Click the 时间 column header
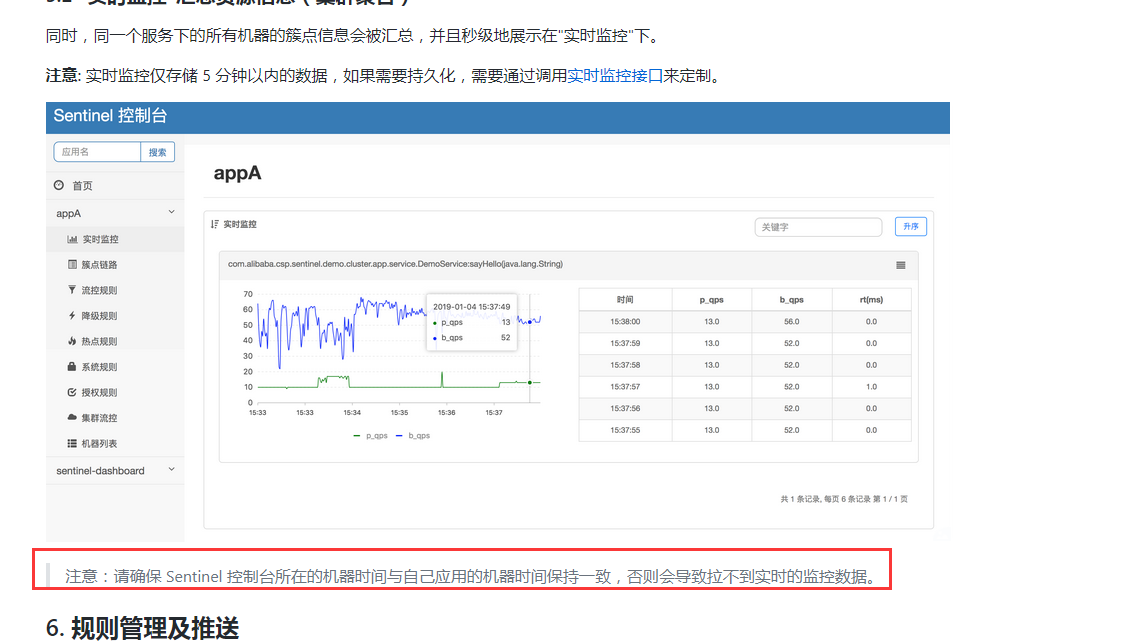Screen dimensions: 1123x641 coord(625,299)
